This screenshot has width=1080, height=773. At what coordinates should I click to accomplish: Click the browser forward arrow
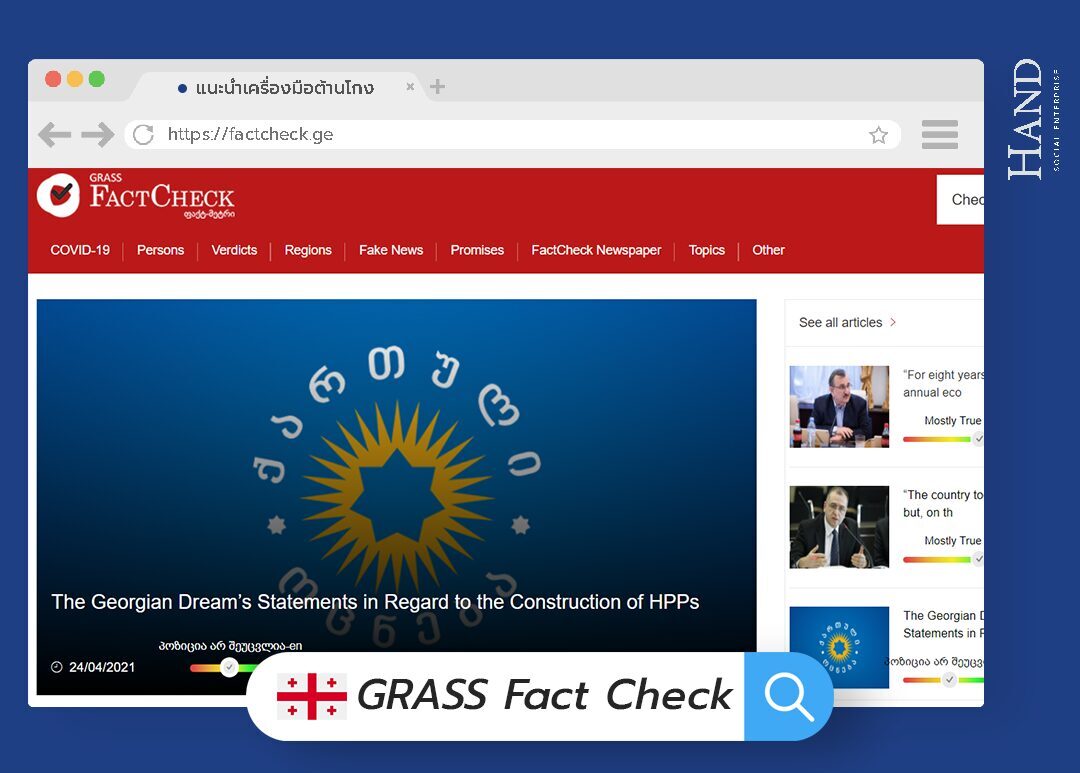click(x=98, y=134)
